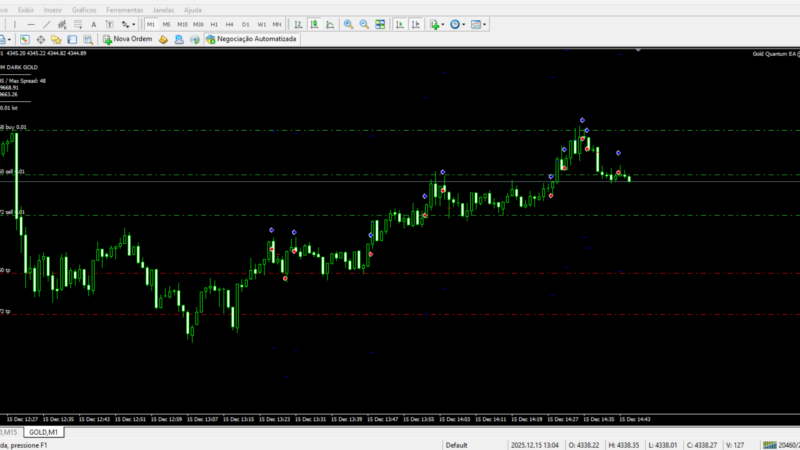
Task: Open the Terminal panel icon
Action: 72,39
